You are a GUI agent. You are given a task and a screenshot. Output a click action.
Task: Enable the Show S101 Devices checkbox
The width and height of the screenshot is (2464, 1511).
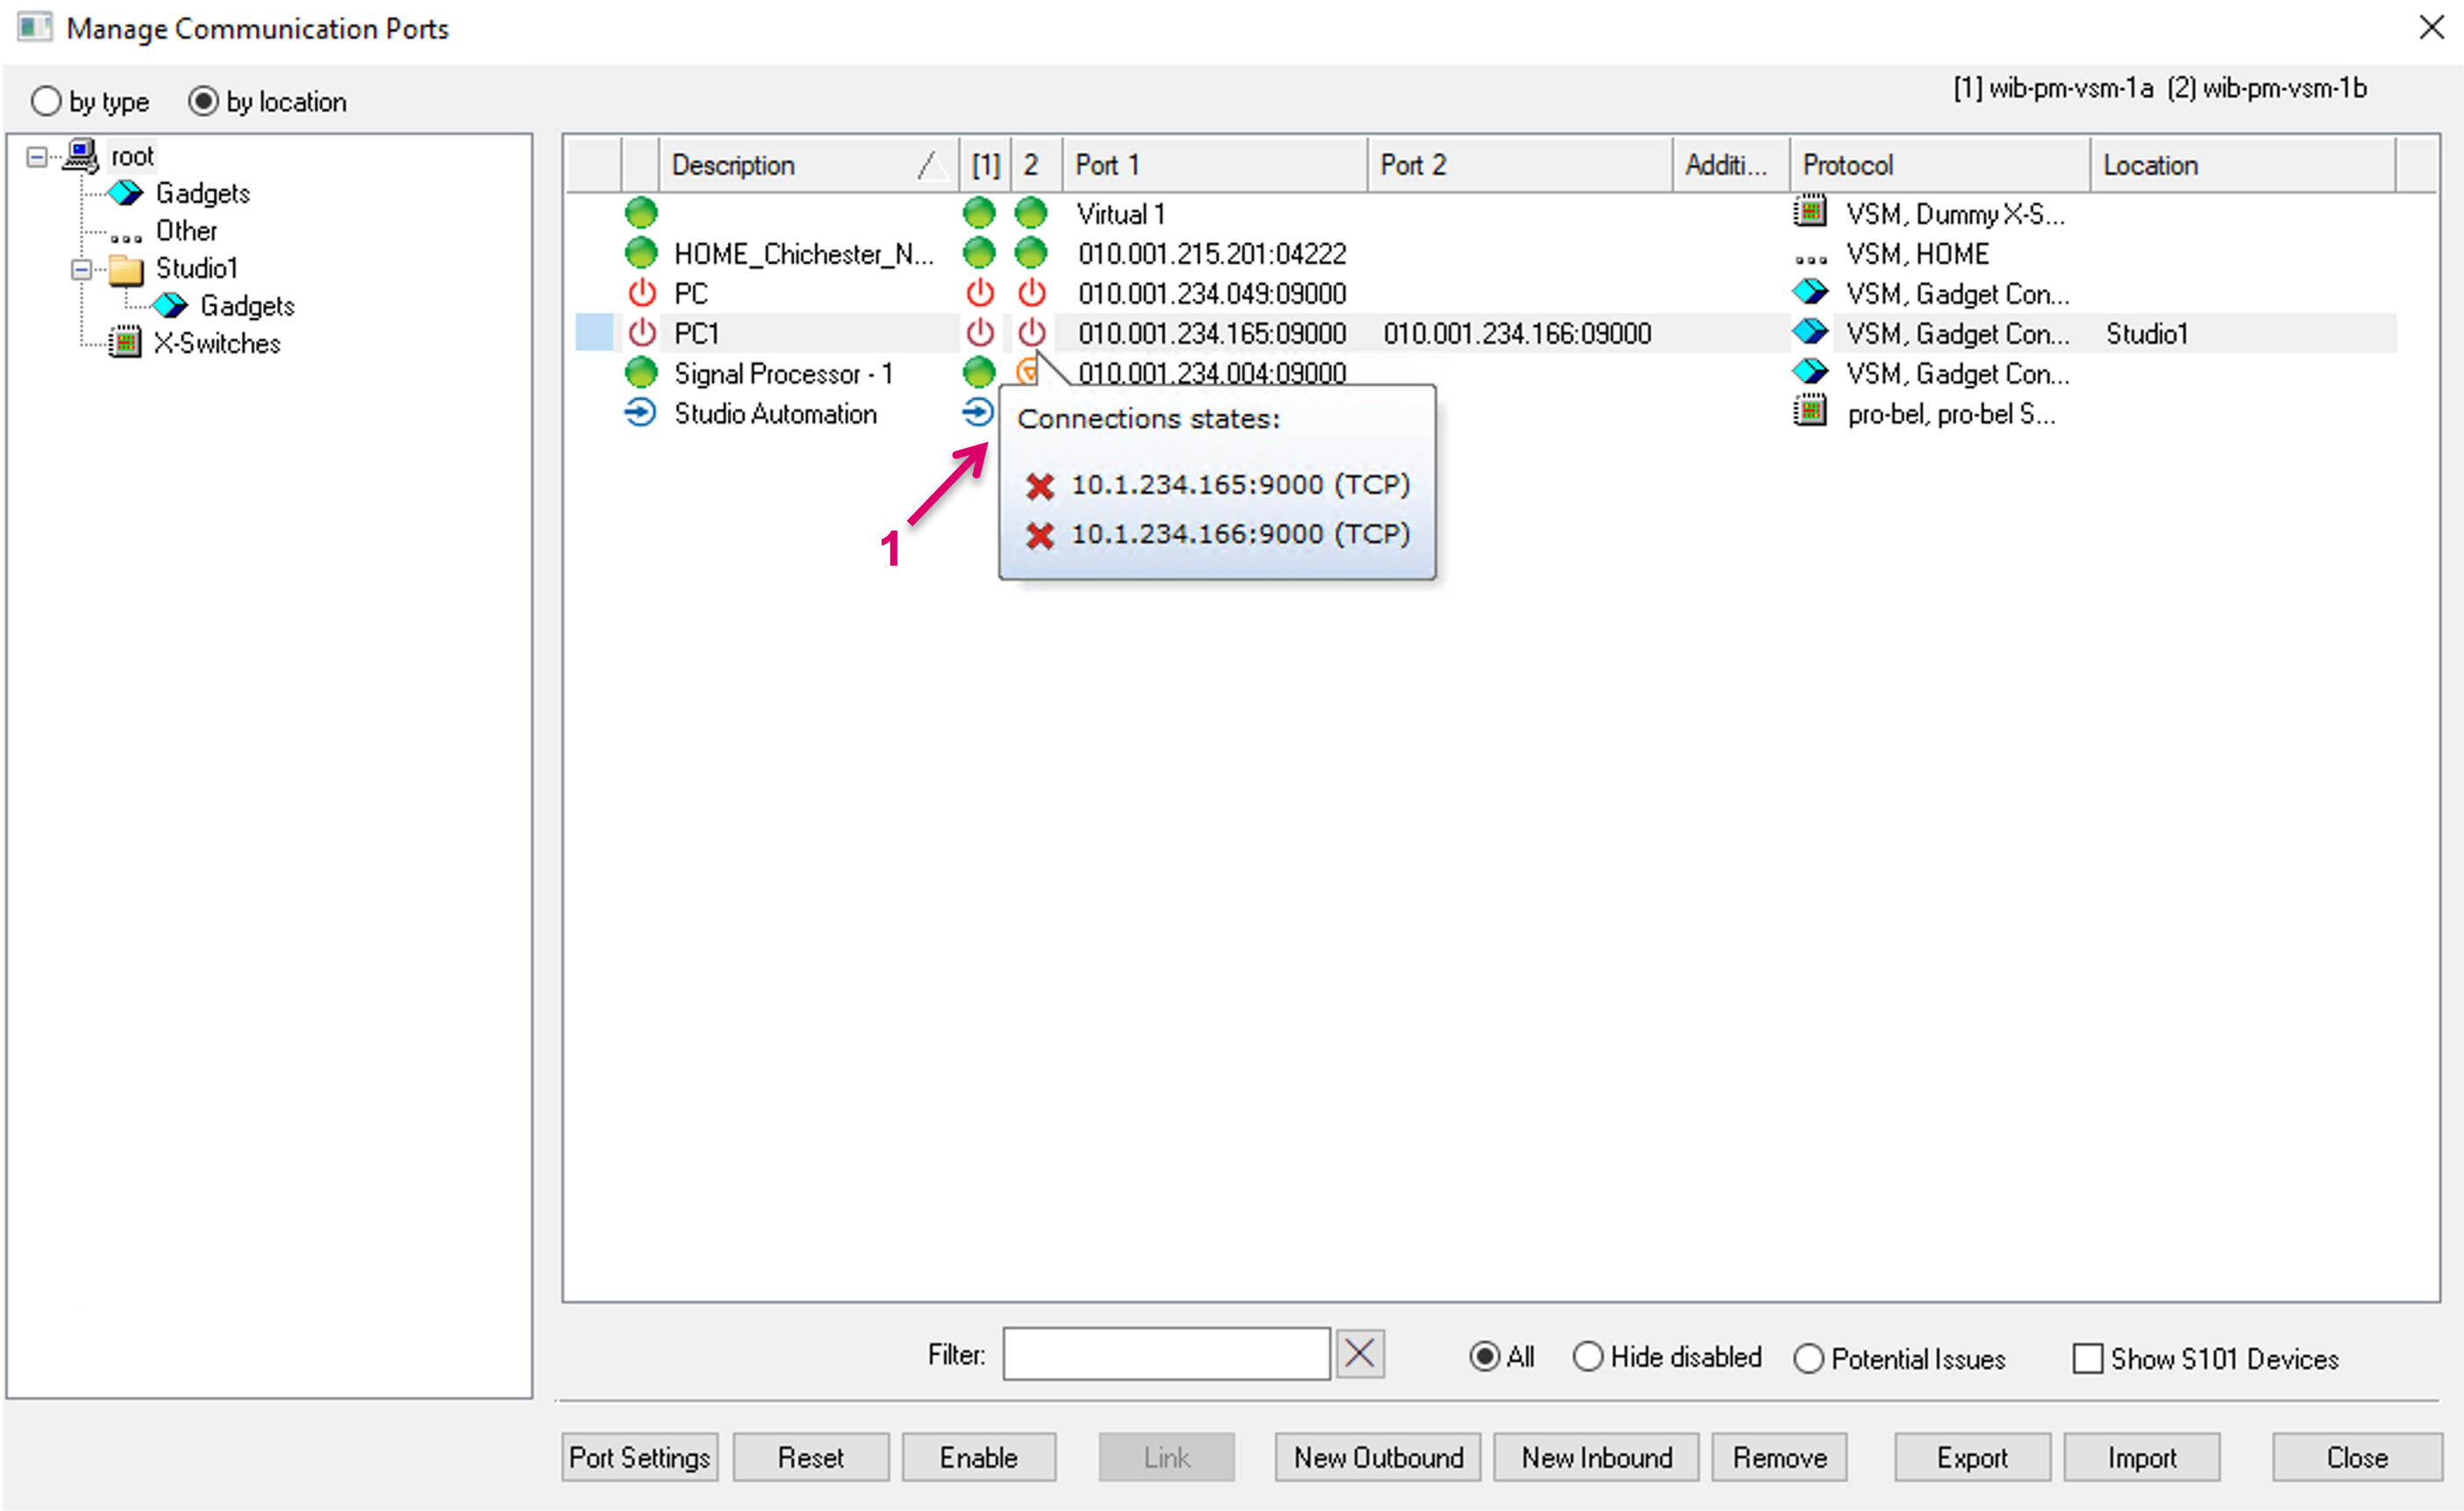[2087, 1359]
